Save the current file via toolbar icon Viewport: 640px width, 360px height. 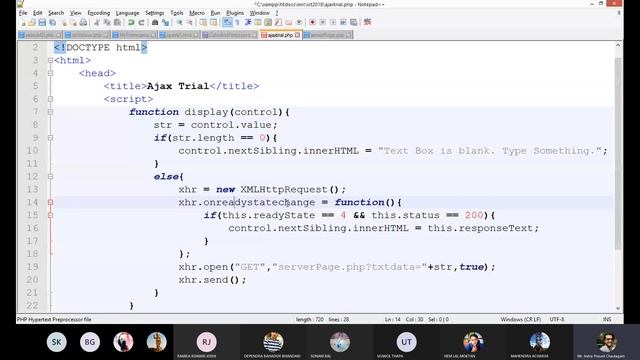tap(42, 22)
